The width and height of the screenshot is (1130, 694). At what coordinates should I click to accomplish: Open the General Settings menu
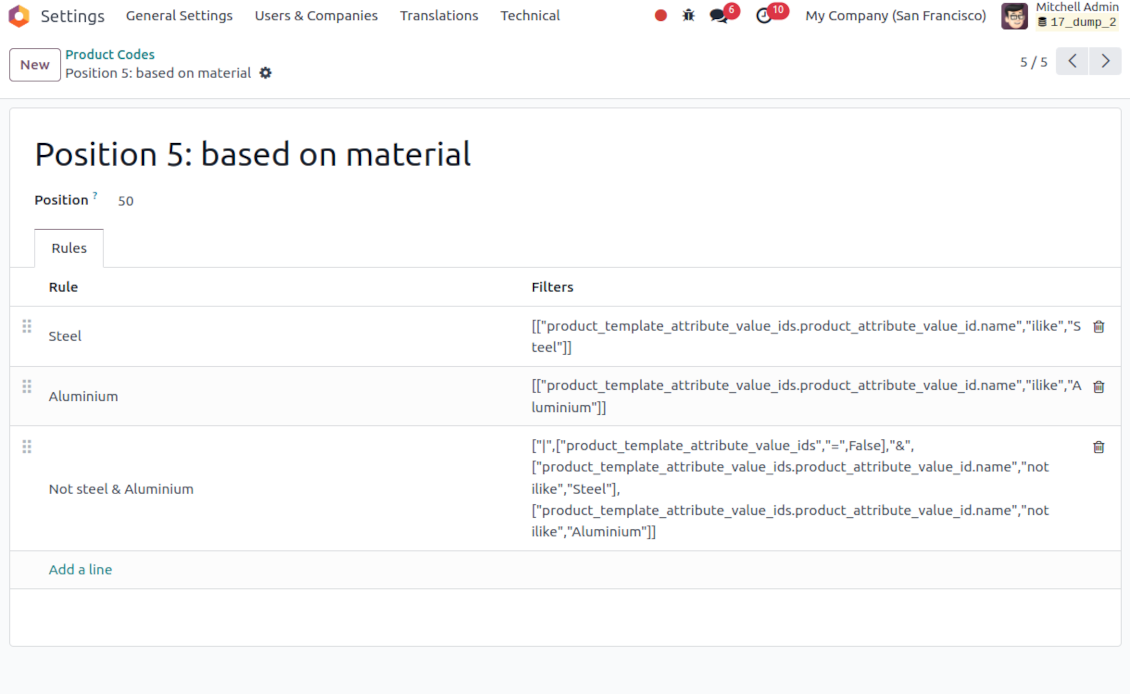pos(179,16)
